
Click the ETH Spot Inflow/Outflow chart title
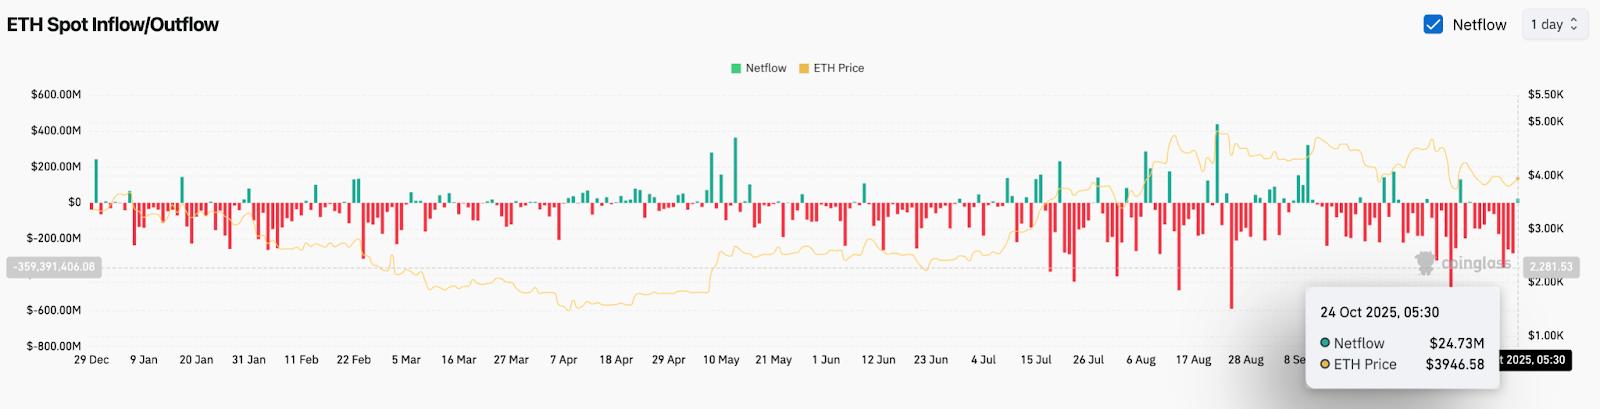(x=113, y=25)
